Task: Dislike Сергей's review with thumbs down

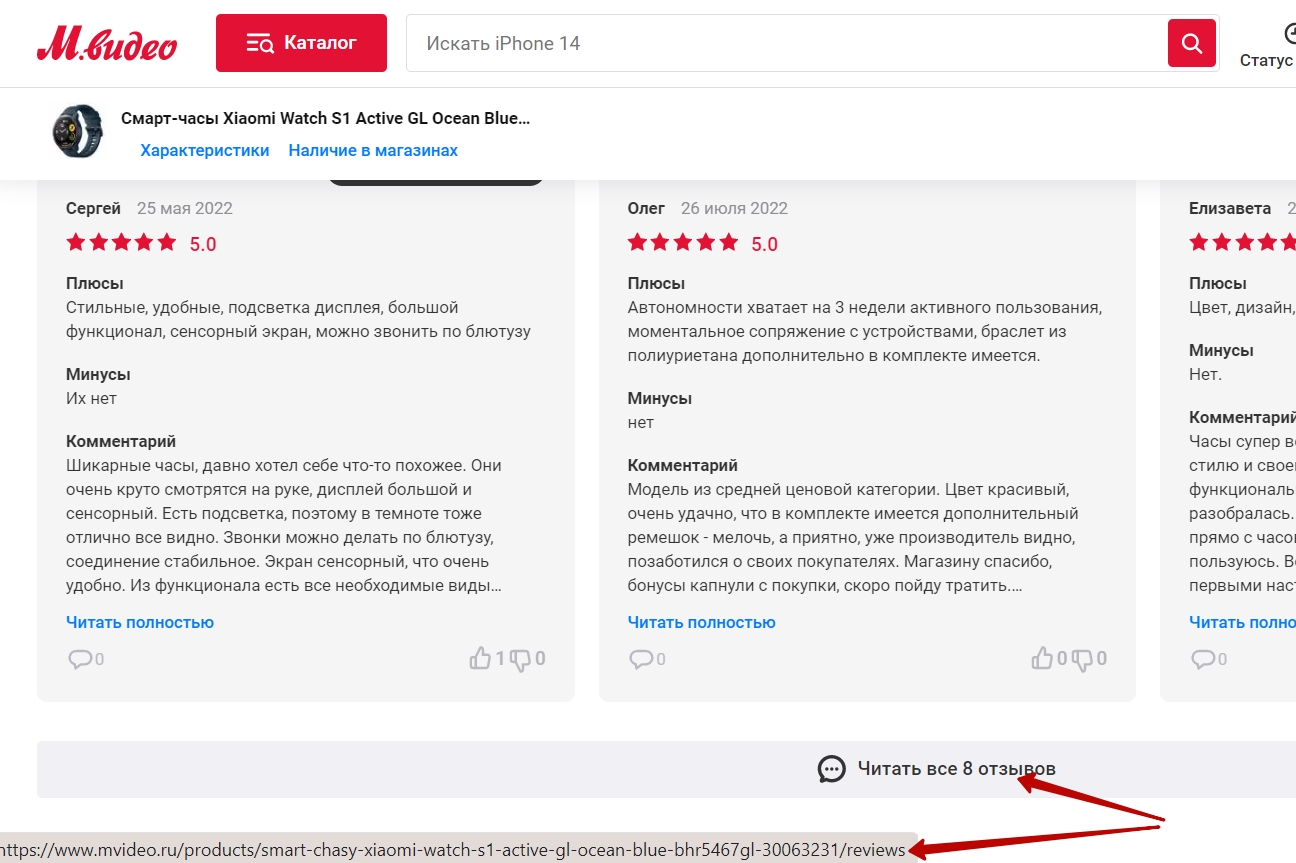Action: click(x=520, y=659)
